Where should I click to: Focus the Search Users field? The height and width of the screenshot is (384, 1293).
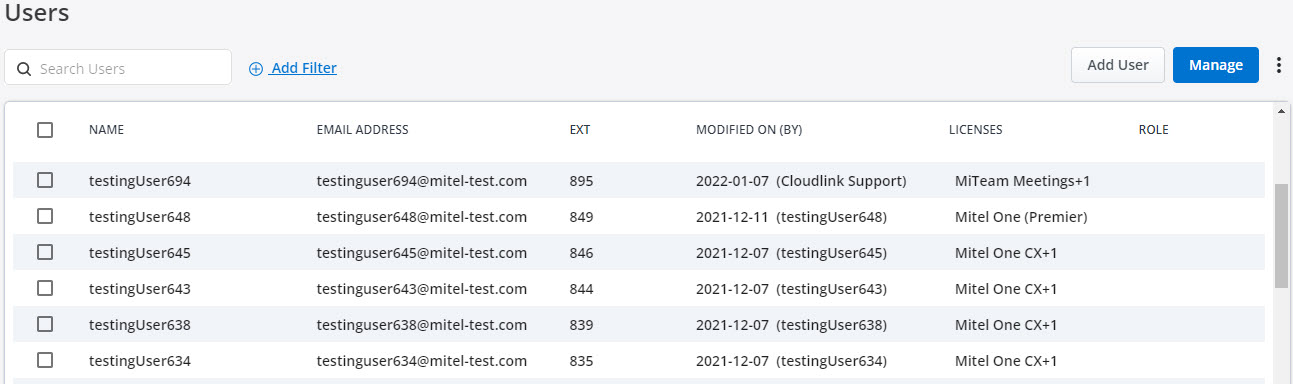point(118,68)
